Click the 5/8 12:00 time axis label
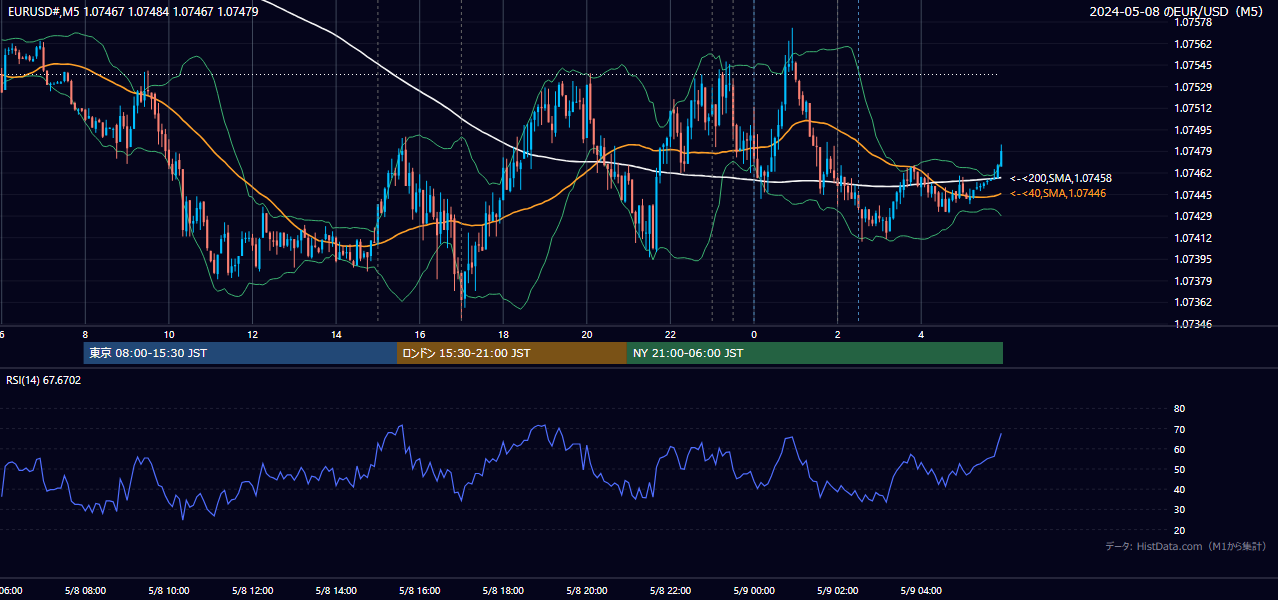 252,590
